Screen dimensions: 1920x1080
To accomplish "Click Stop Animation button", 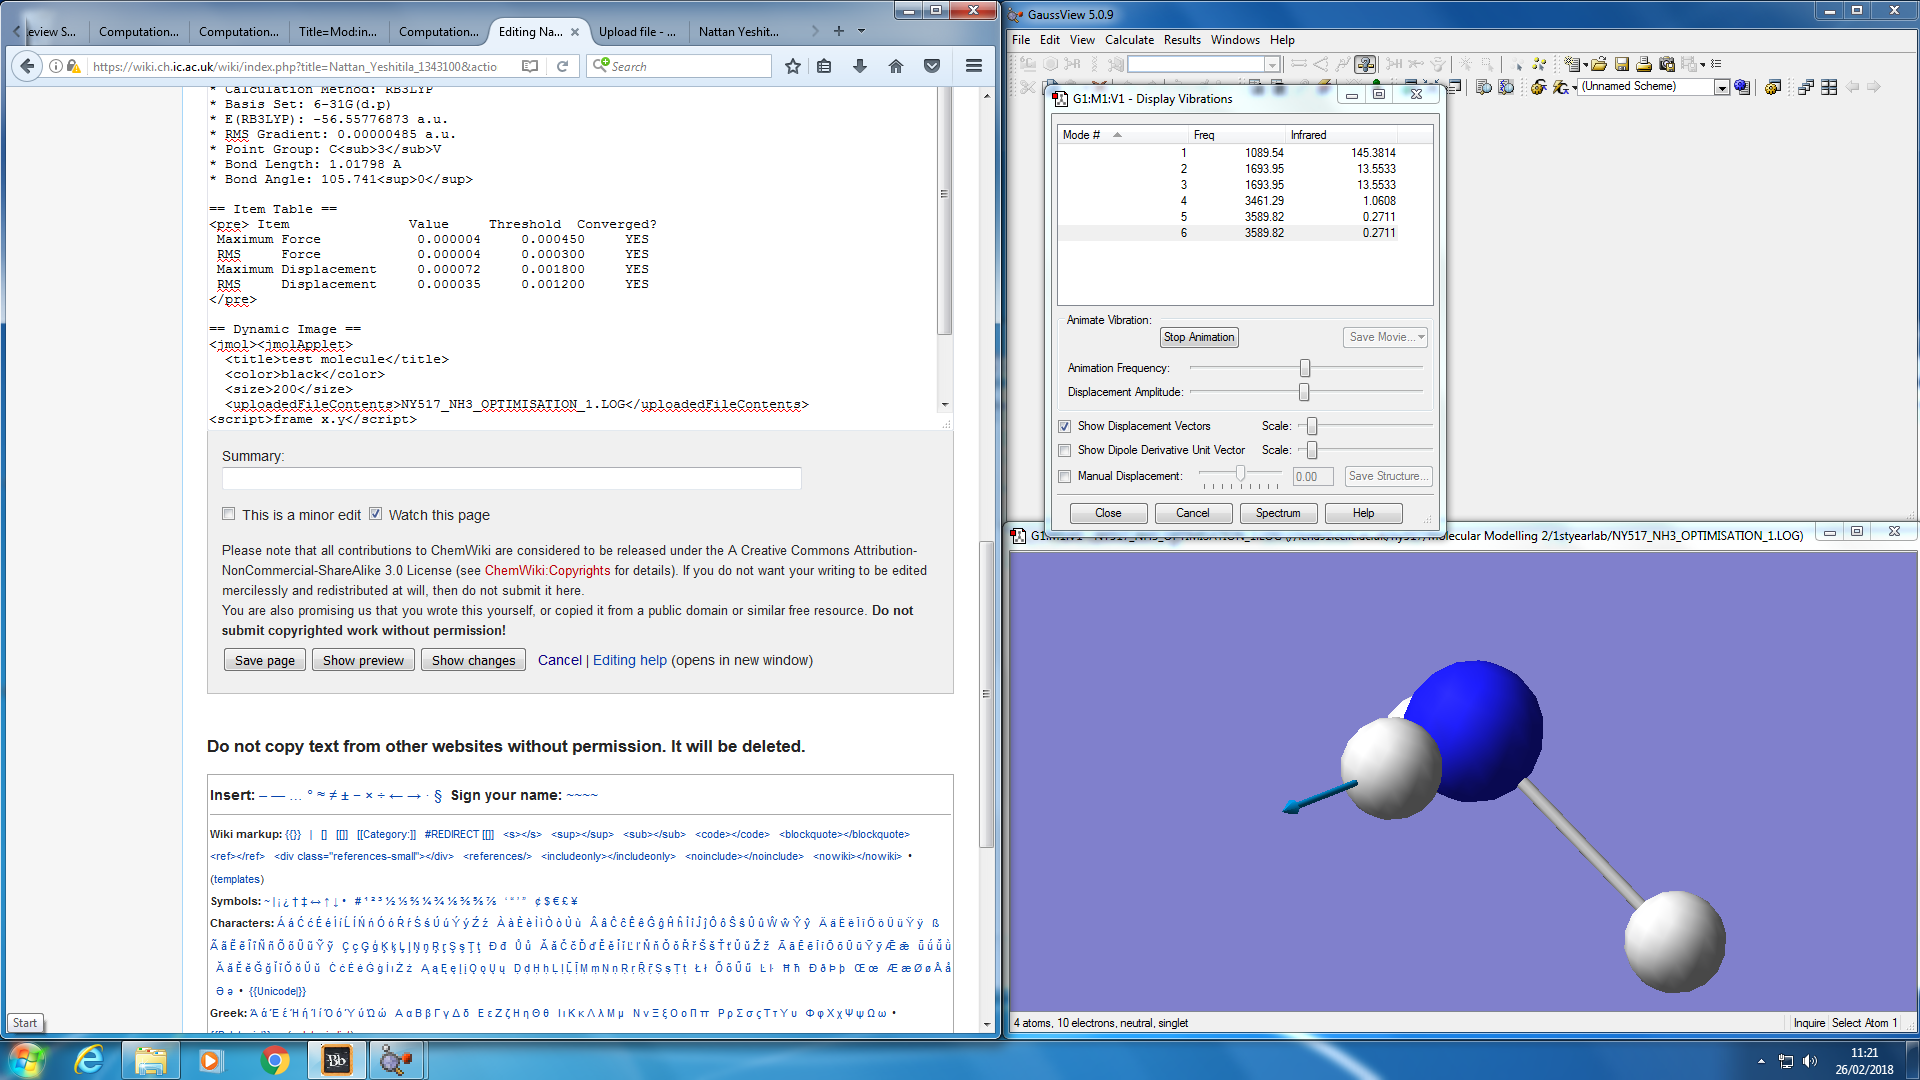I will pos(1199,337).
